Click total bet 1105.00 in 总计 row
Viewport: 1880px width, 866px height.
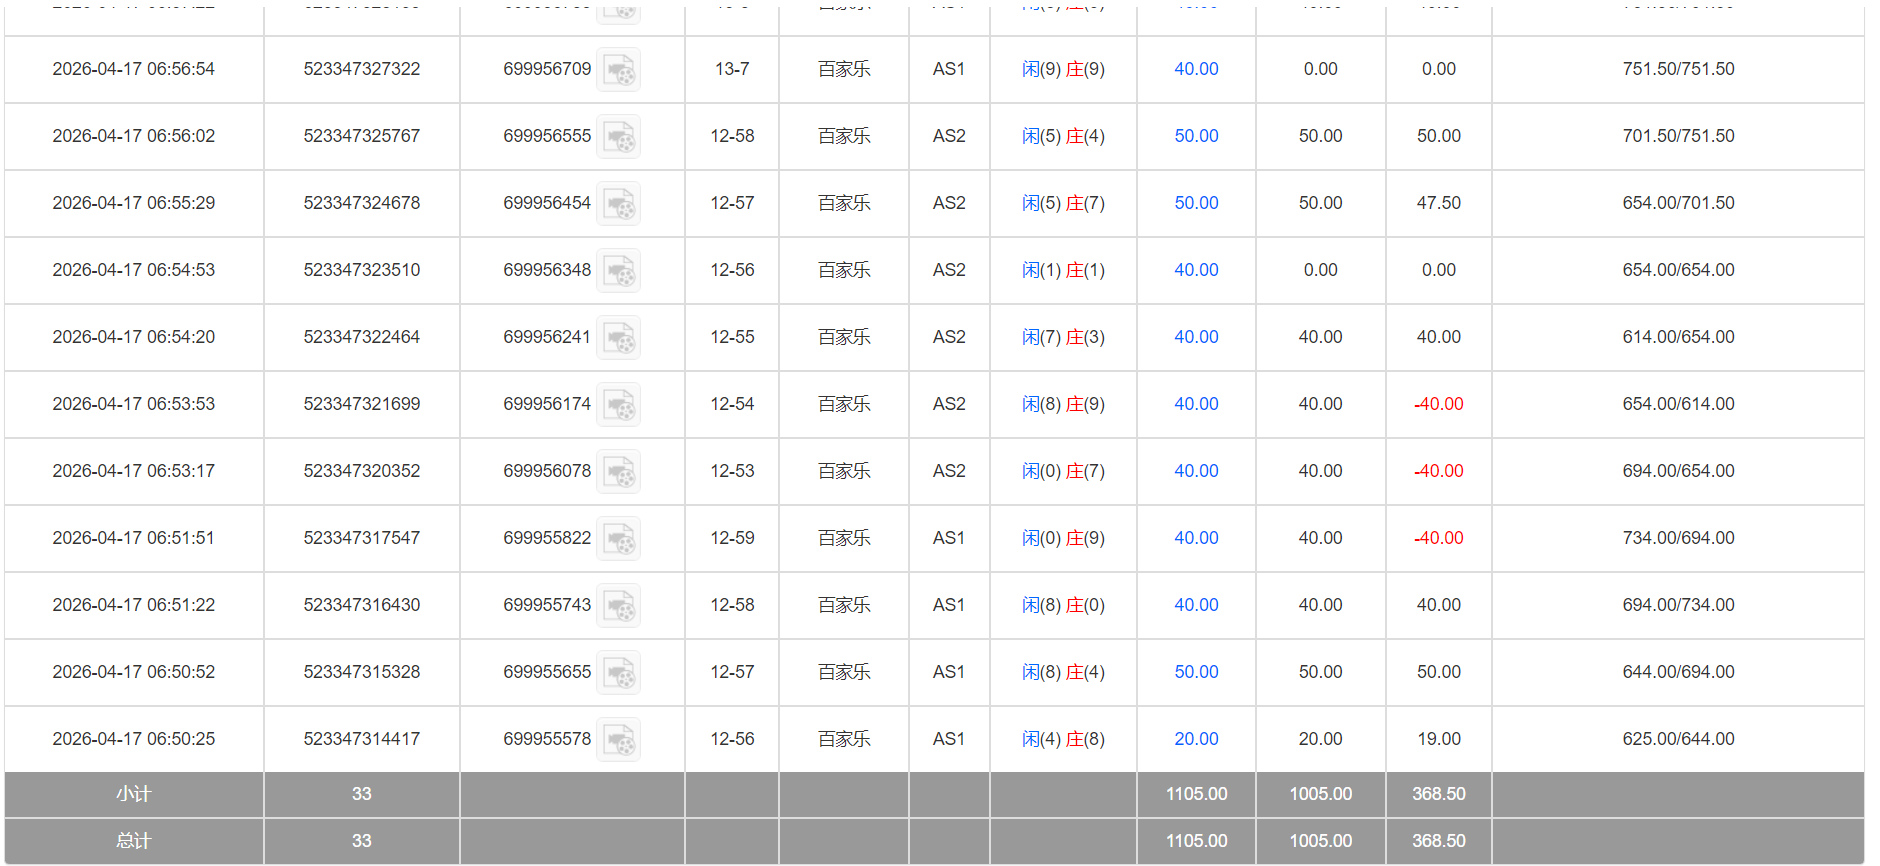[x=1196, y=841]
